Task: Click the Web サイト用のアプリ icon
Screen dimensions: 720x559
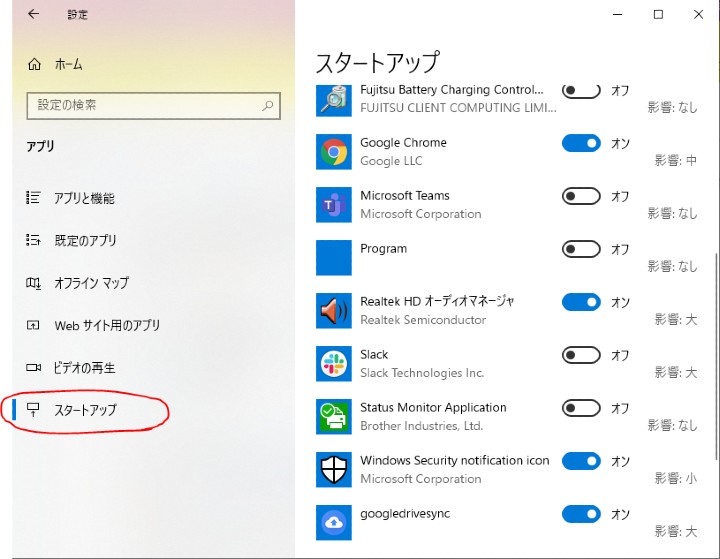Action: 33,325
